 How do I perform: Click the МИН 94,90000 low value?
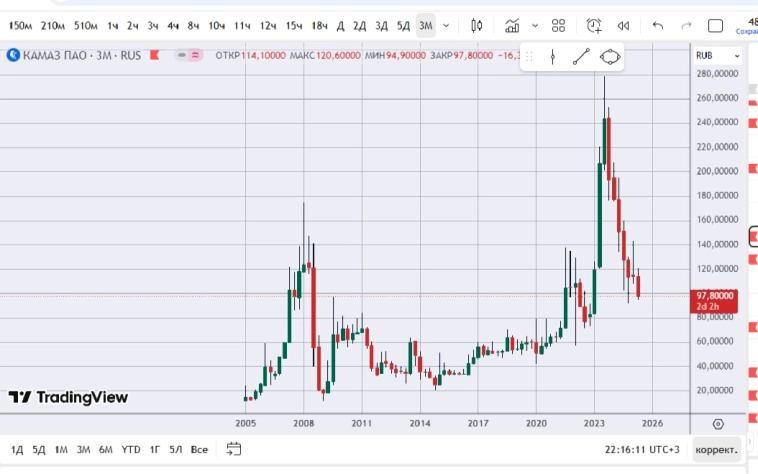(395, 56)
